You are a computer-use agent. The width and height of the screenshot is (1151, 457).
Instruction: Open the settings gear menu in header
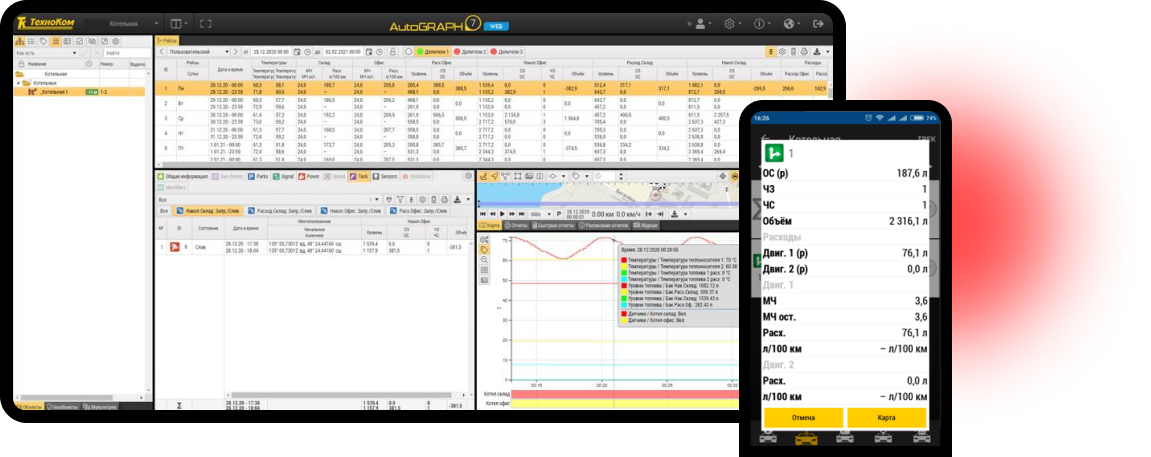(x=731, y=23)
